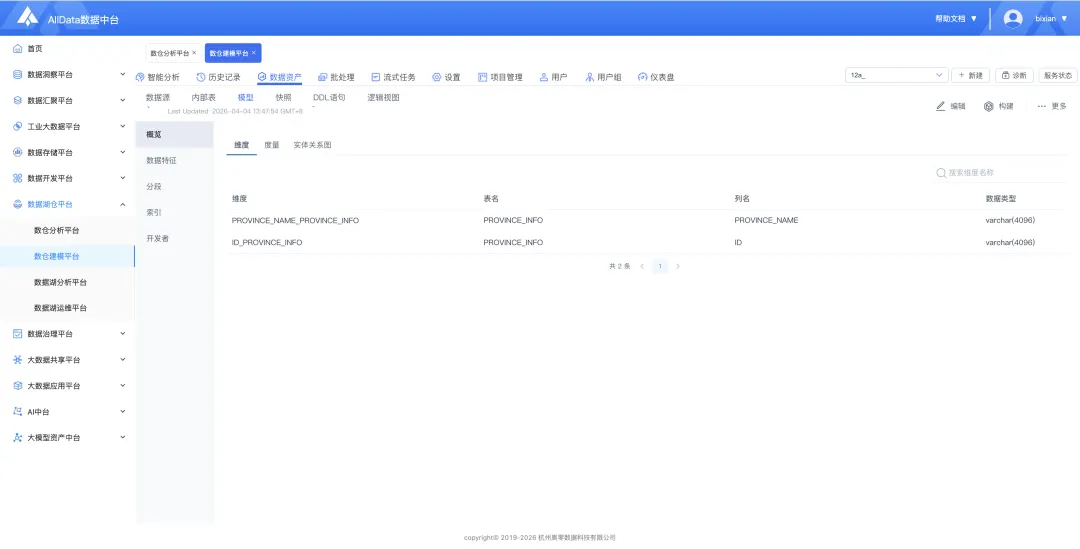The height and width of the screenshot is (549, 1080).
Task: Switch to the 快照 sub-tab
Action: coord(284,98)
